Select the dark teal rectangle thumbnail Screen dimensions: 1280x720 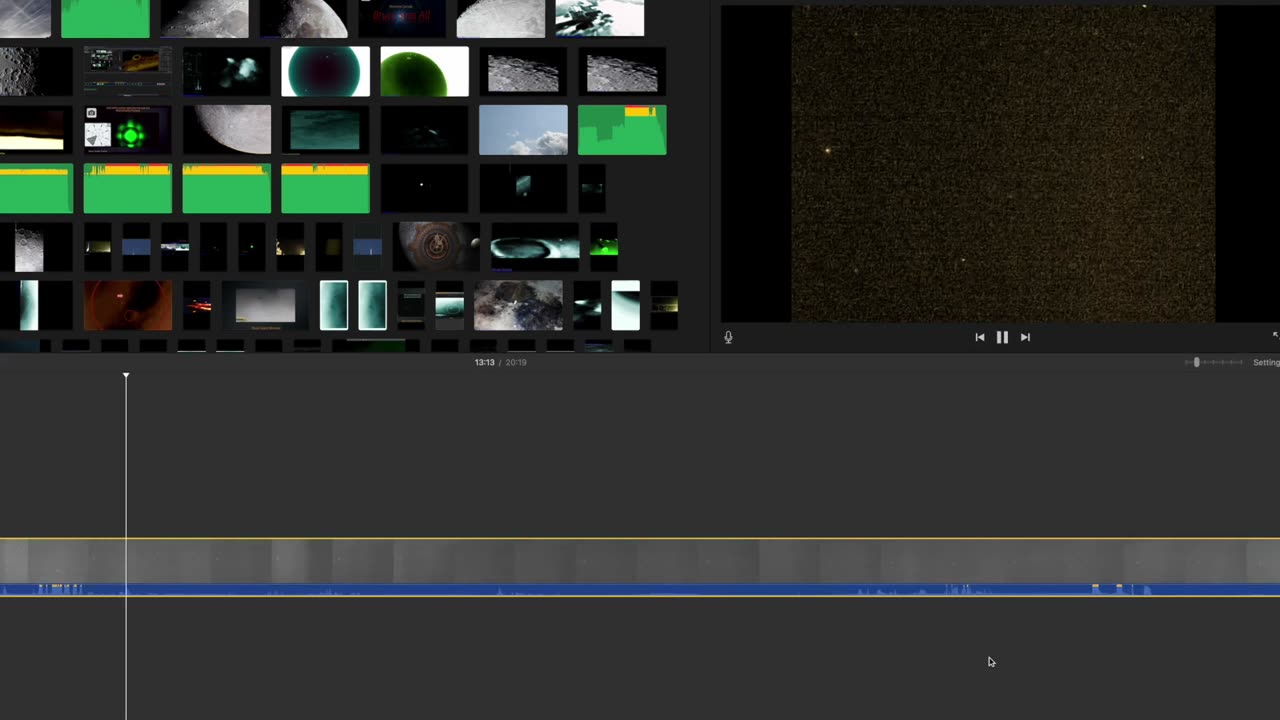[x=325, y=130]
